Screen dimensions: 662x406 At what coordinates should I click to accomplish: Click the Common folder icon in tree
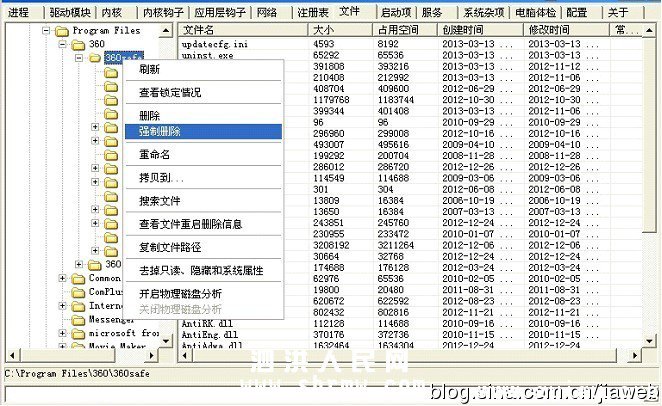click(79, 279)
